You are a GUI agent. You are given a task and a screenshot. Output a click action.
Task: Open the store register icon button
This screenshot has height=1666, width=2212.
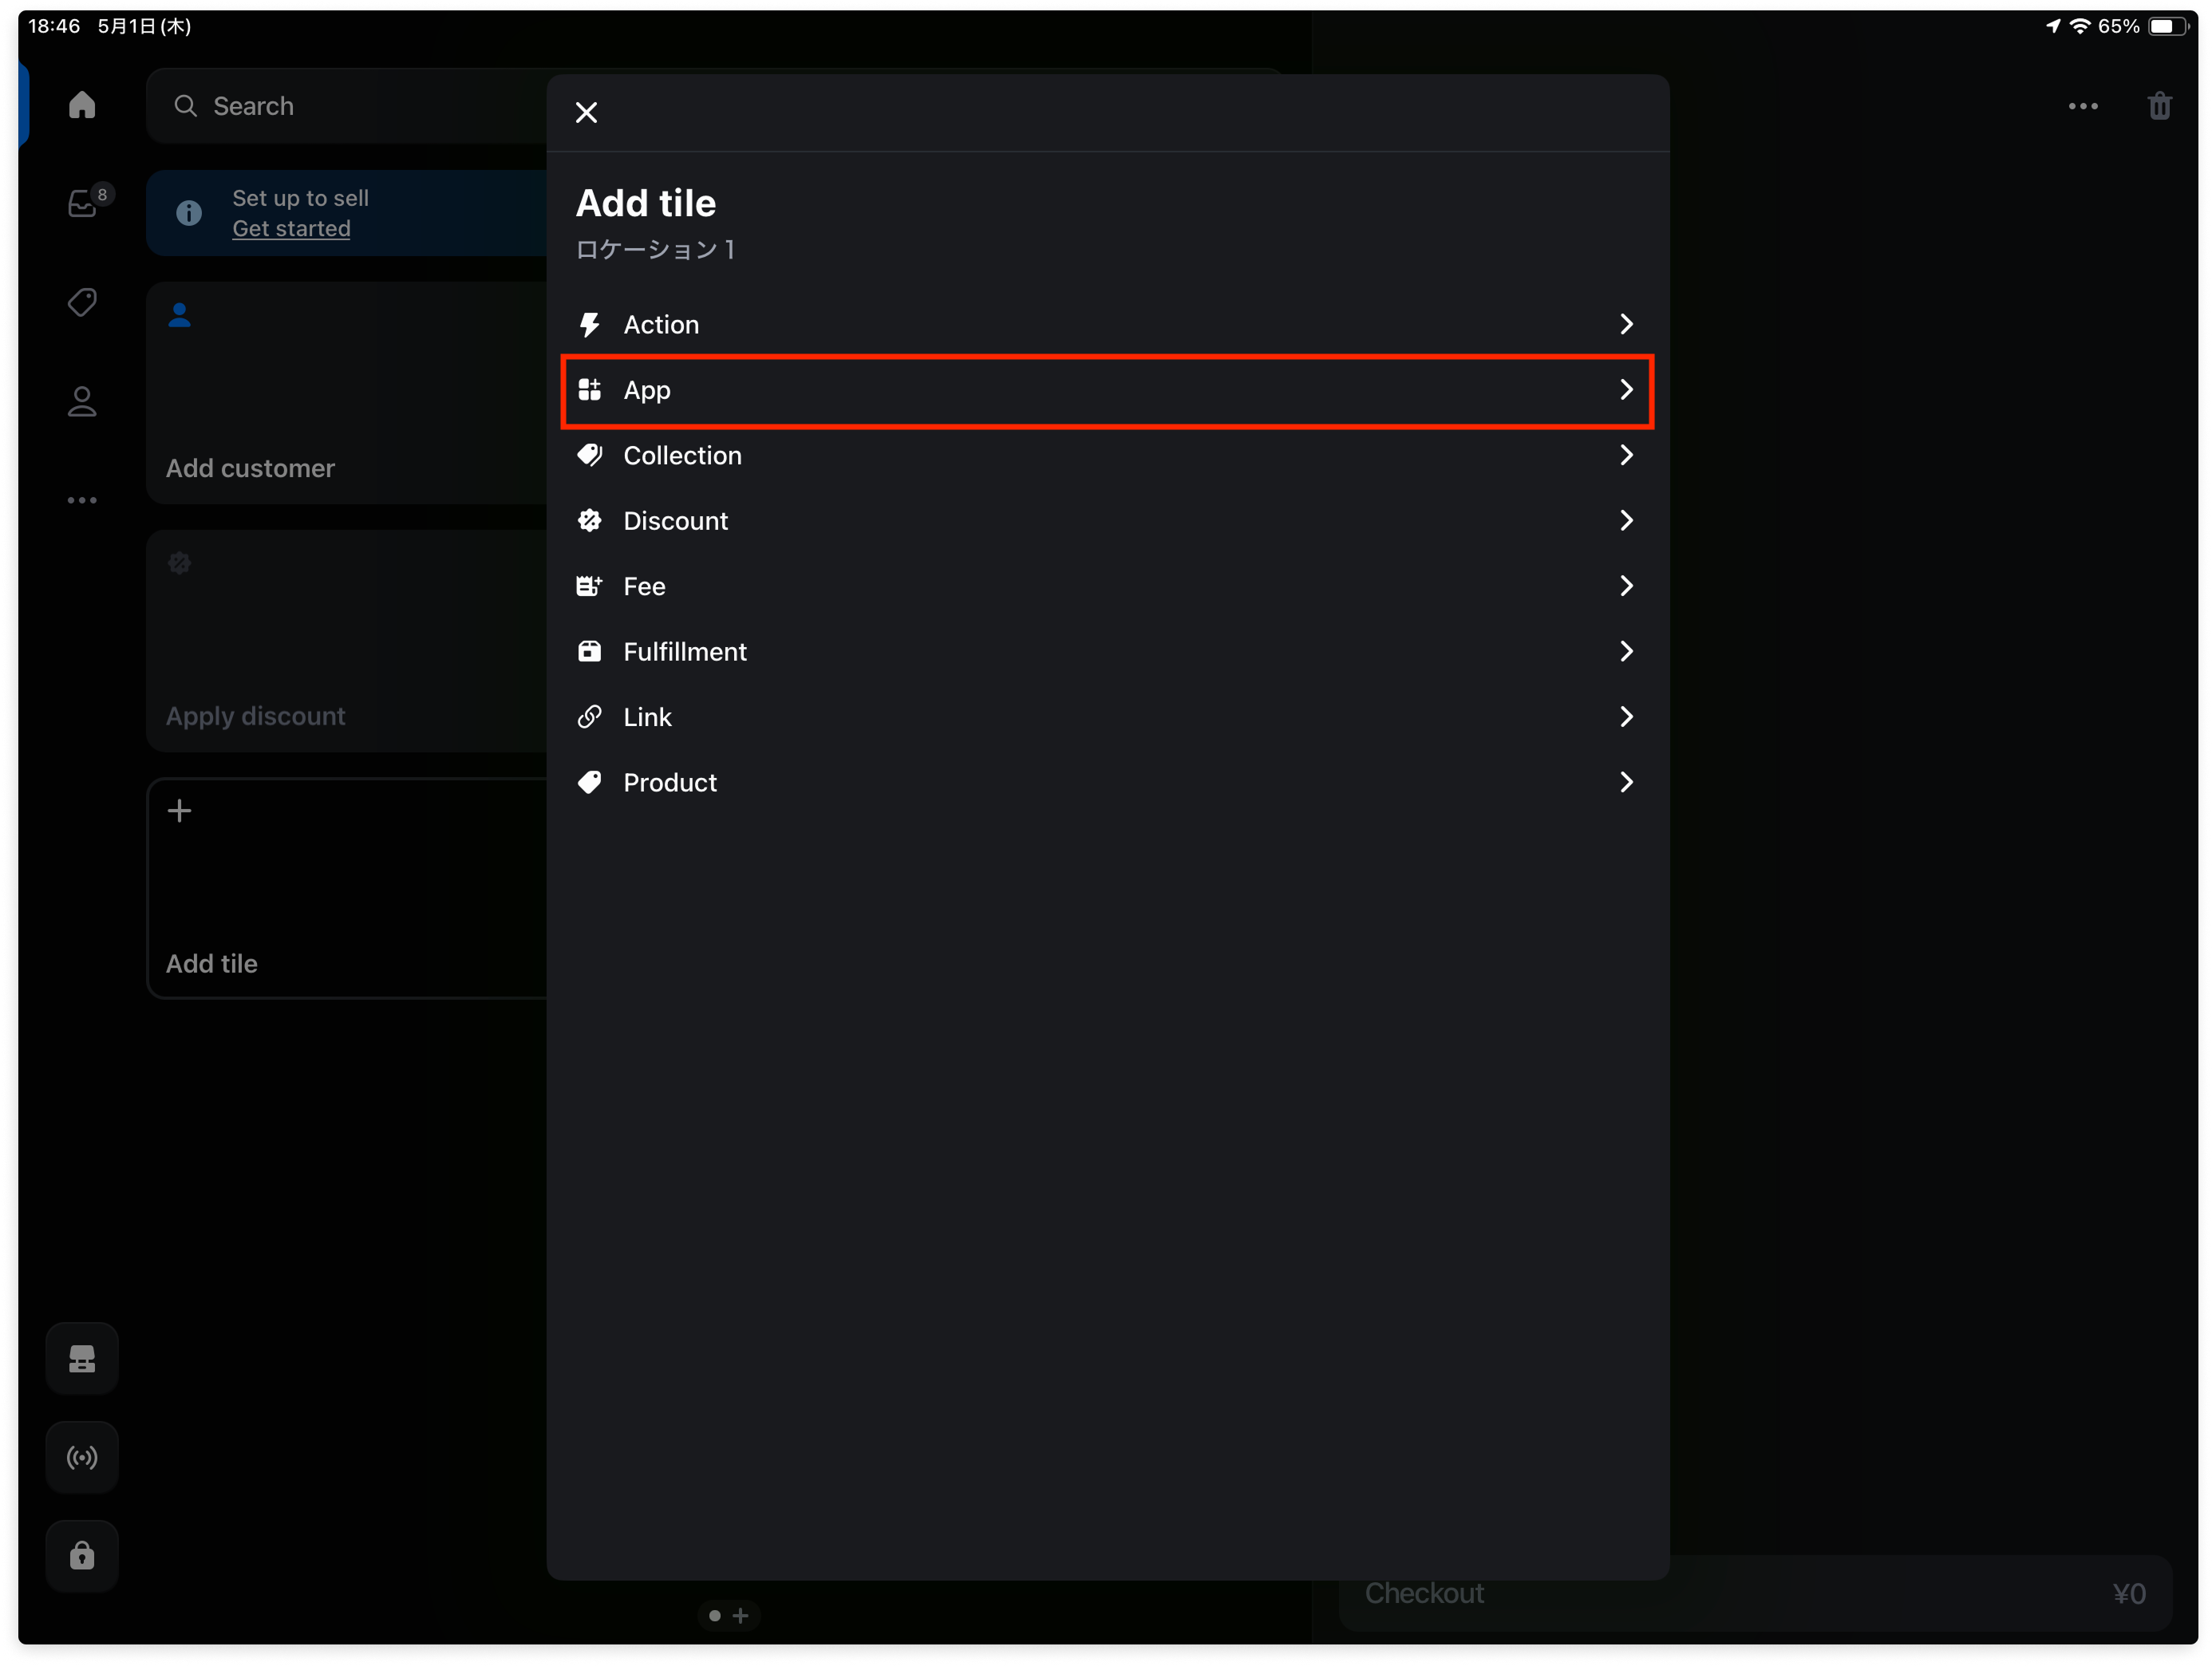(82, 1359)
